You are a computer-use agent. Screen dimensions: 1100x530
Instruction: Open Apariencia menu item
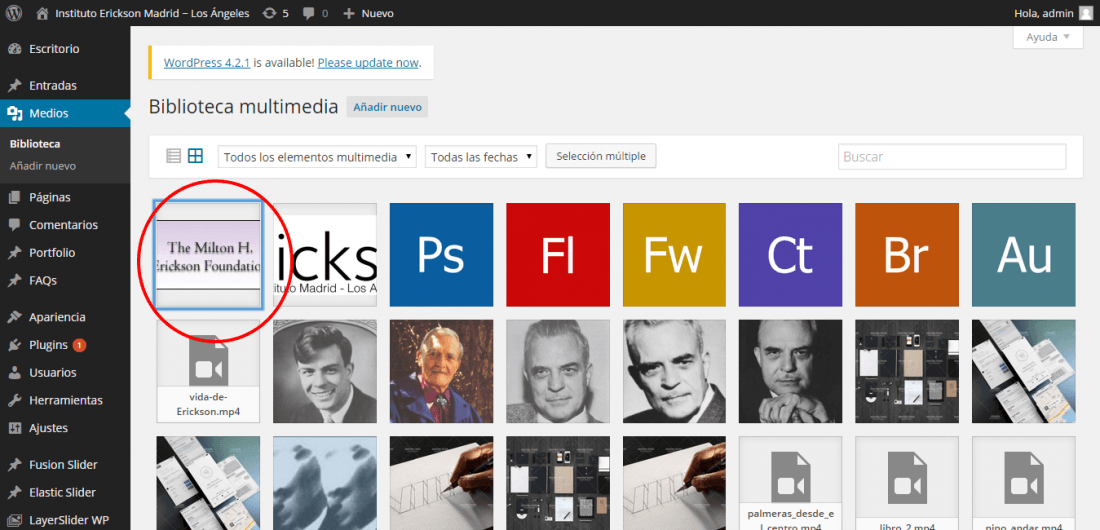coord(58,317)
